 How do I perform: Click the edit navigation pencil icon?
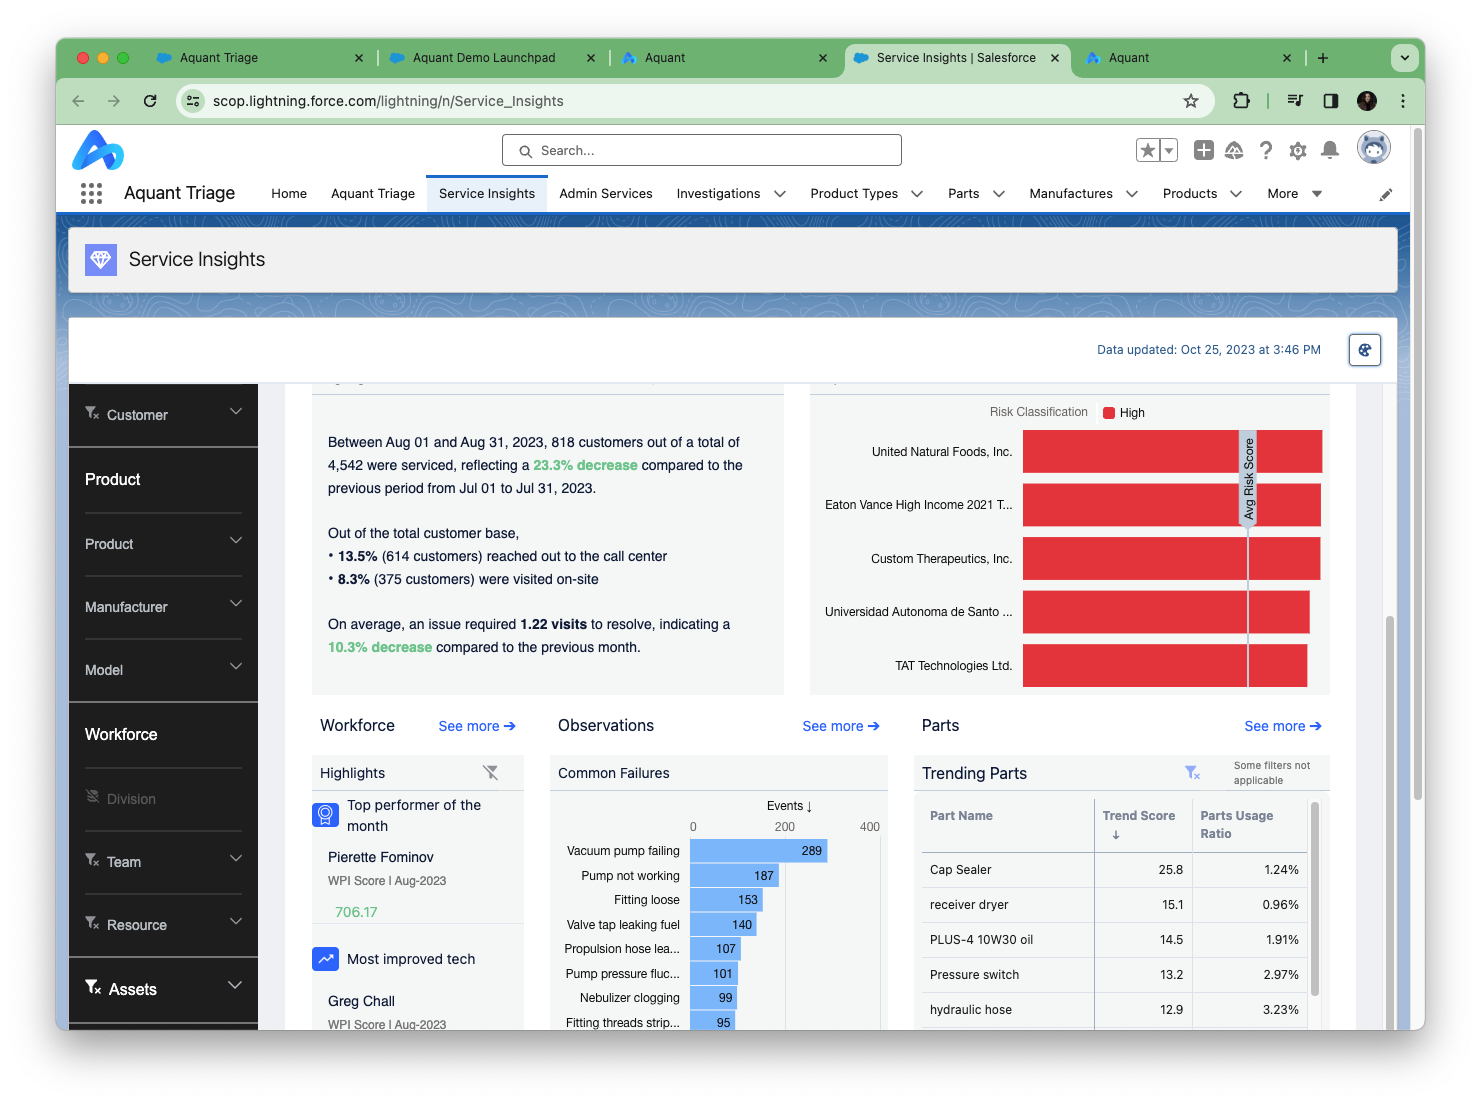tap(1386, 195)
